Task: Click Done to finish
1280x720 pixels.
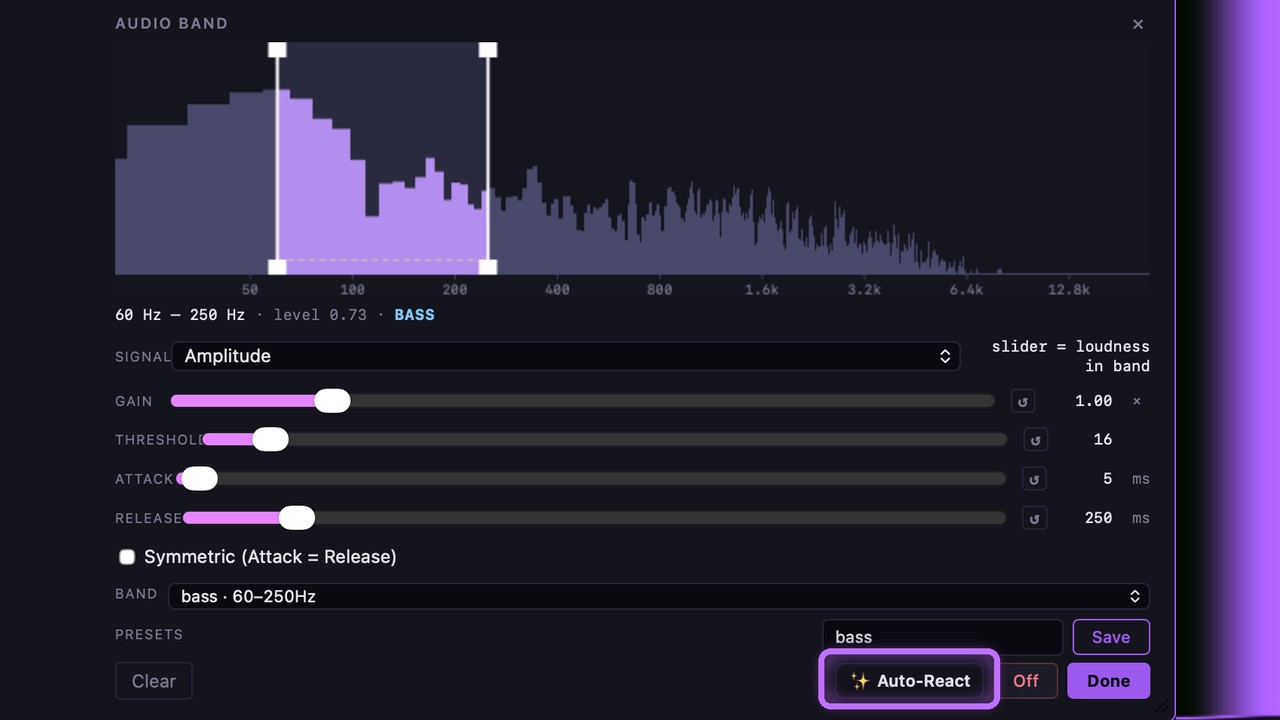Action: pos(1108,681)
